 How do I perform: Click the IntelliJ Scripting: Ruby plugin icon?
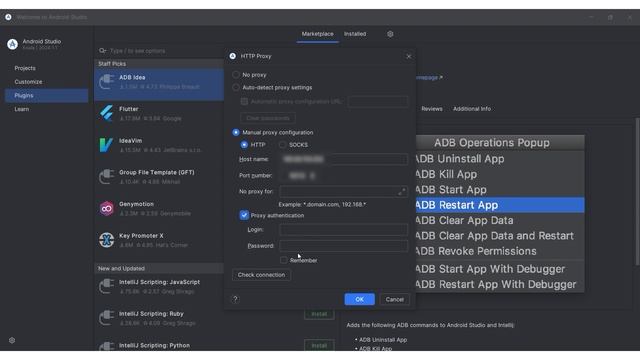[x=107, y=318]
